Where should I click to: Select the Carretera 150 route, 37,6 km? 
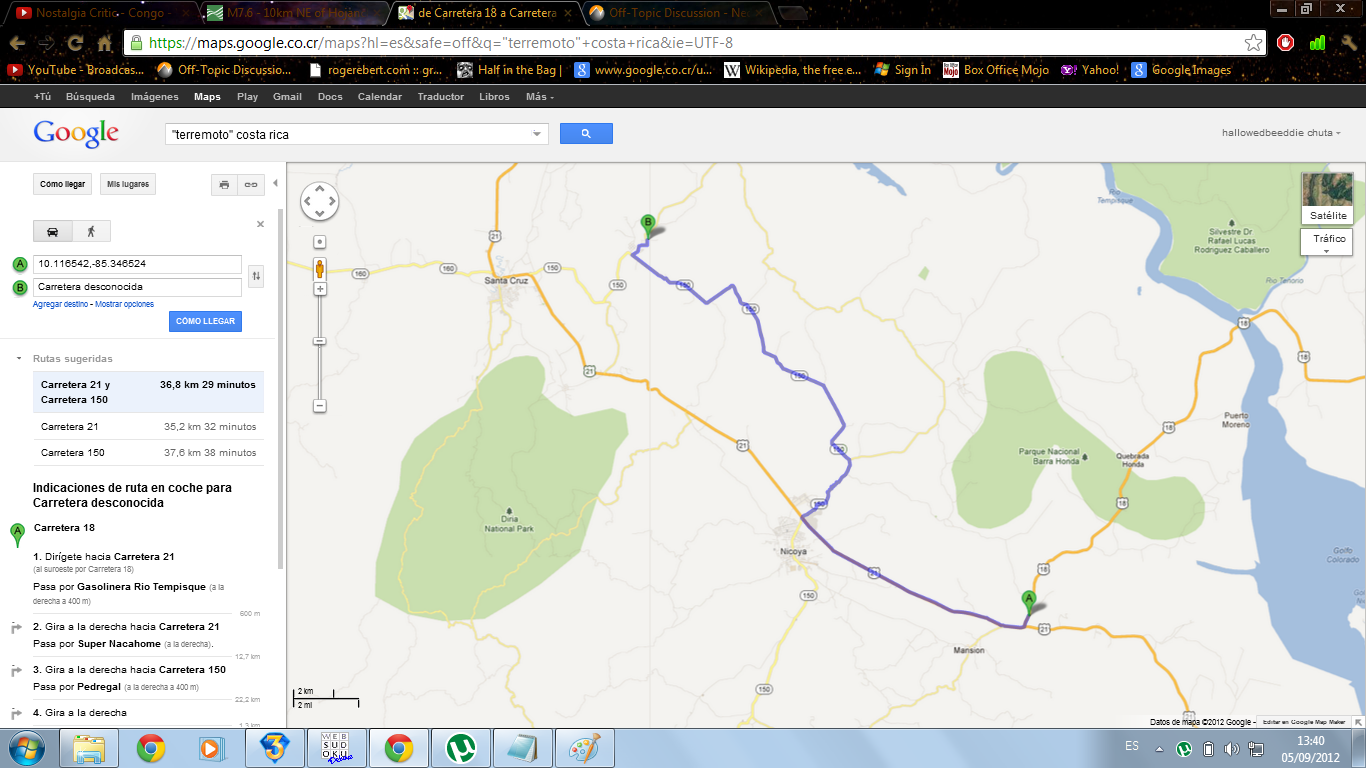(x=148, y=453)
